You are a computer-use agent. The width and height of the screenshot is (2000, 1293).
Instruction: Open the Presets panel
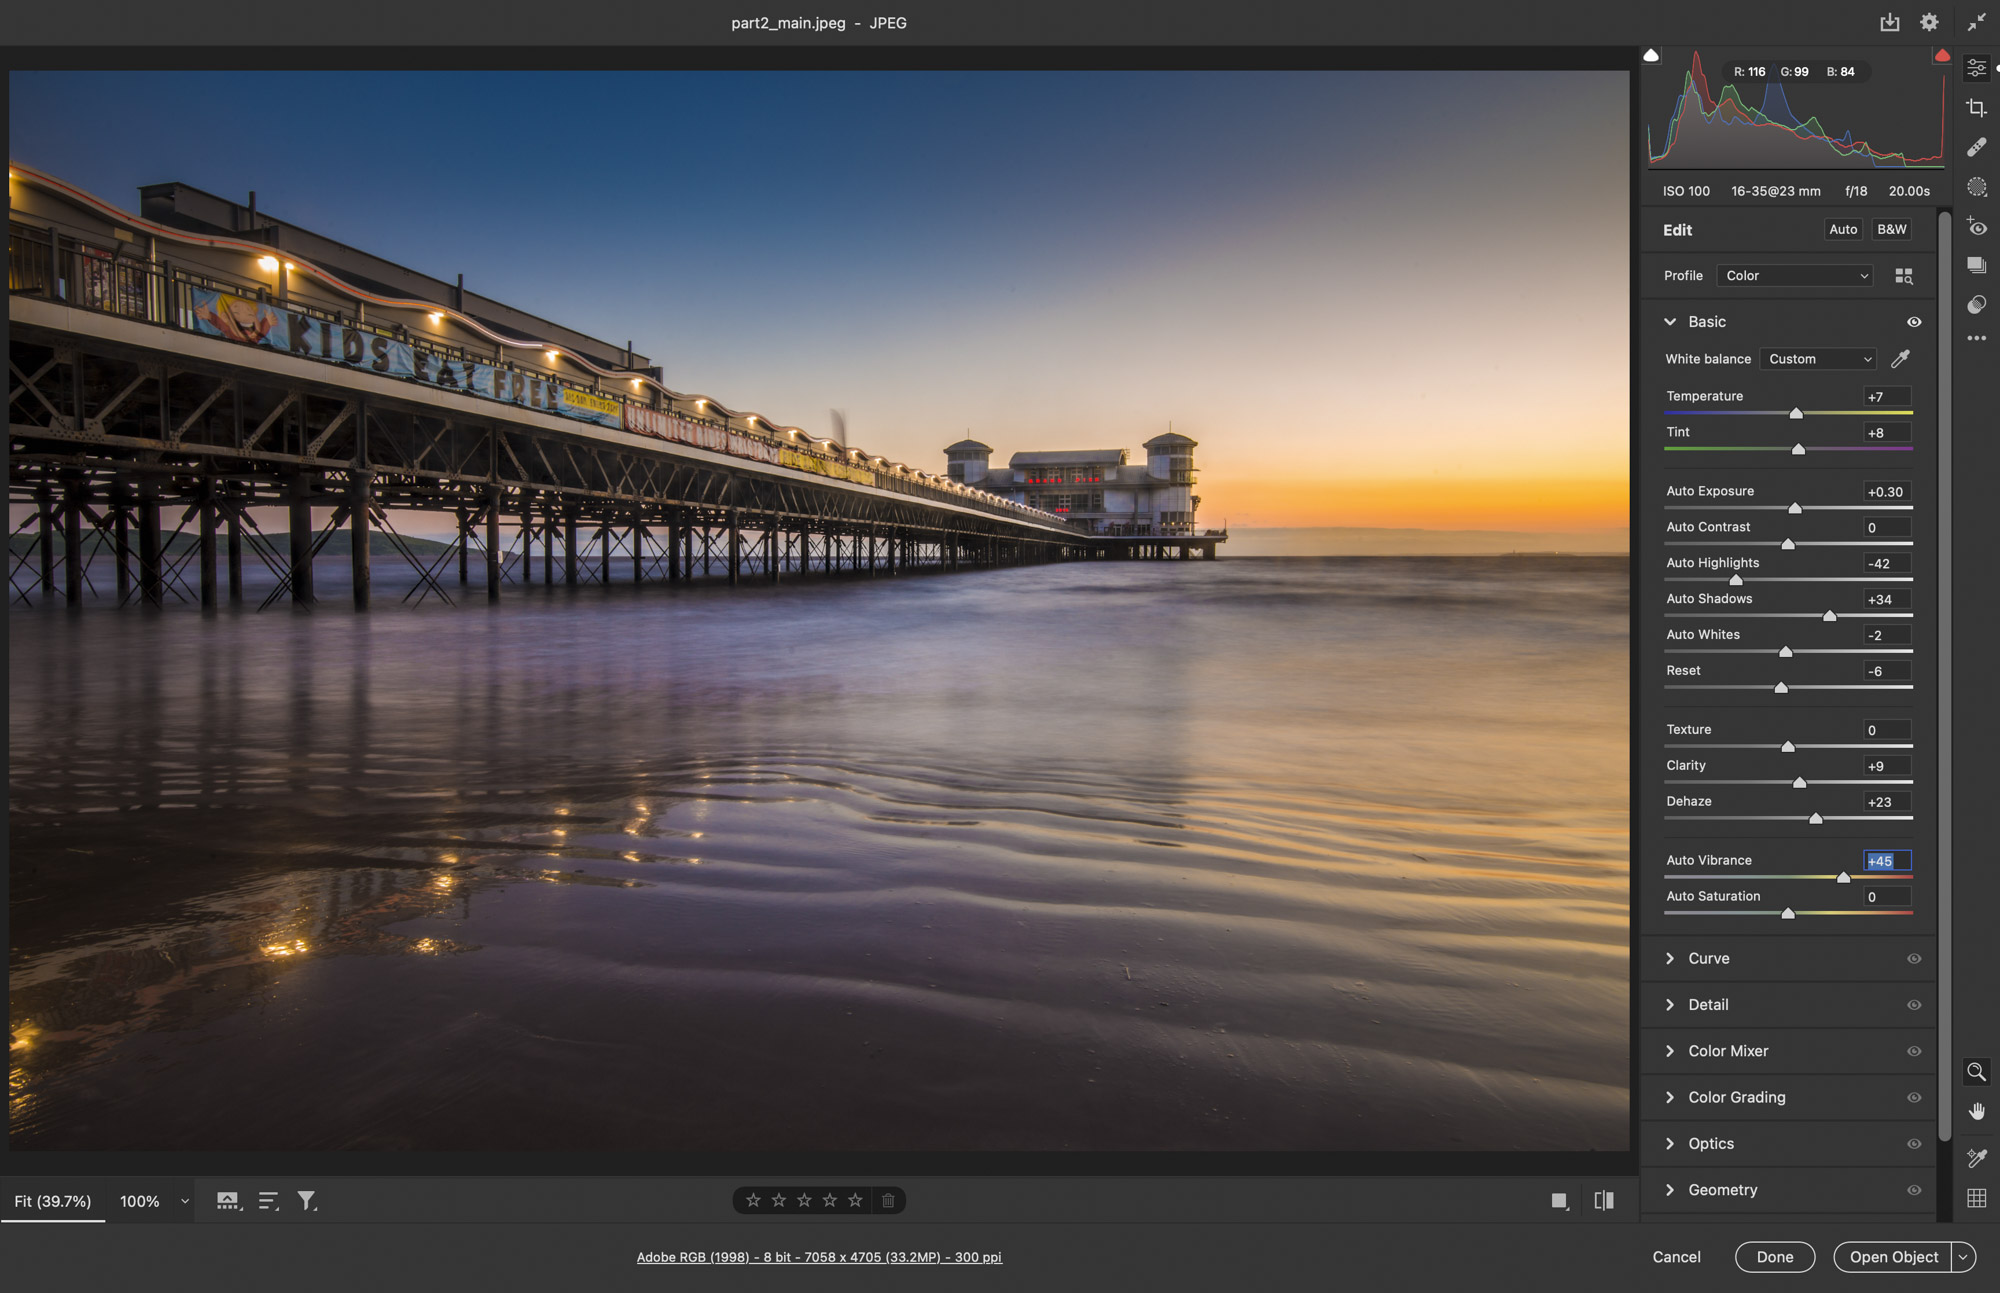coord(1977,265)
